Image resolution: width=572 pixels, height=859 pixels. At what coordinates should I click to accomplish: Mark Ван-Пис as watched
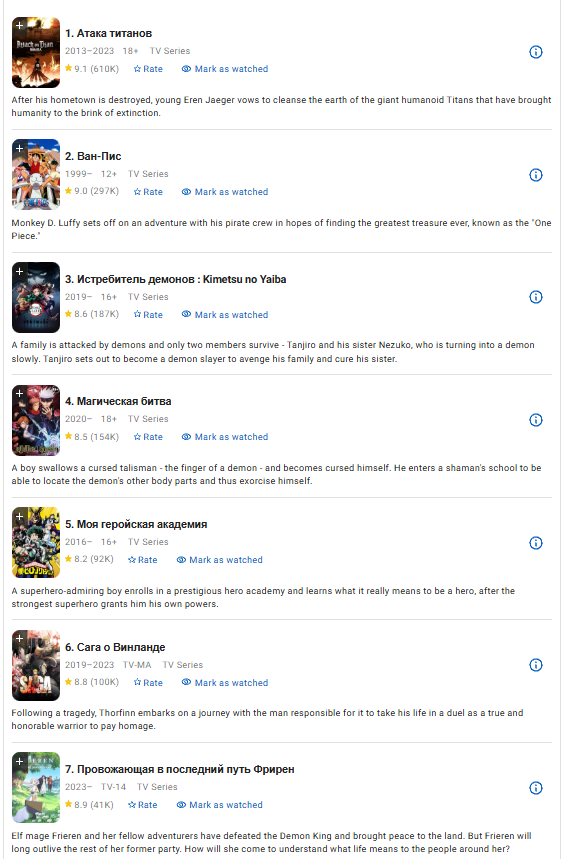tap(225, 192)
